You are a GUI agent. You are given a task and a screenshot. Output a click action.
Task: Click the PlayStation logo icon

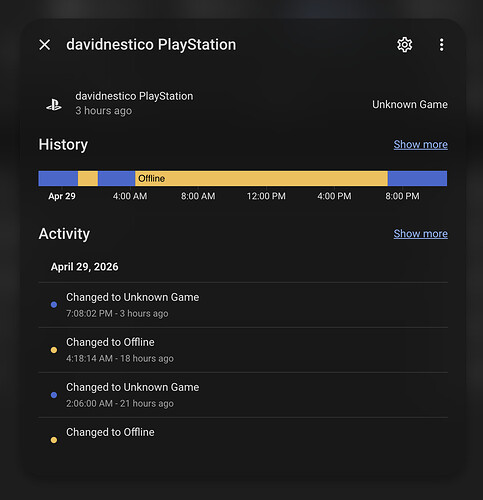coord(54,105)
